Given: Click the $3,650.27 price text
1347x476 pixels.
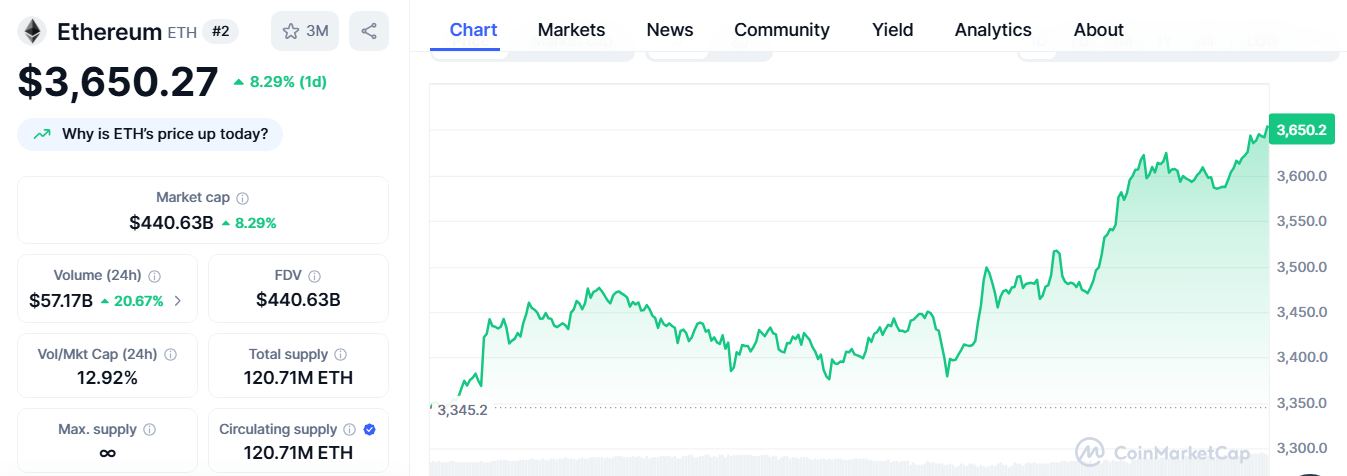Looking at the screenshot, I should point(118,82).
